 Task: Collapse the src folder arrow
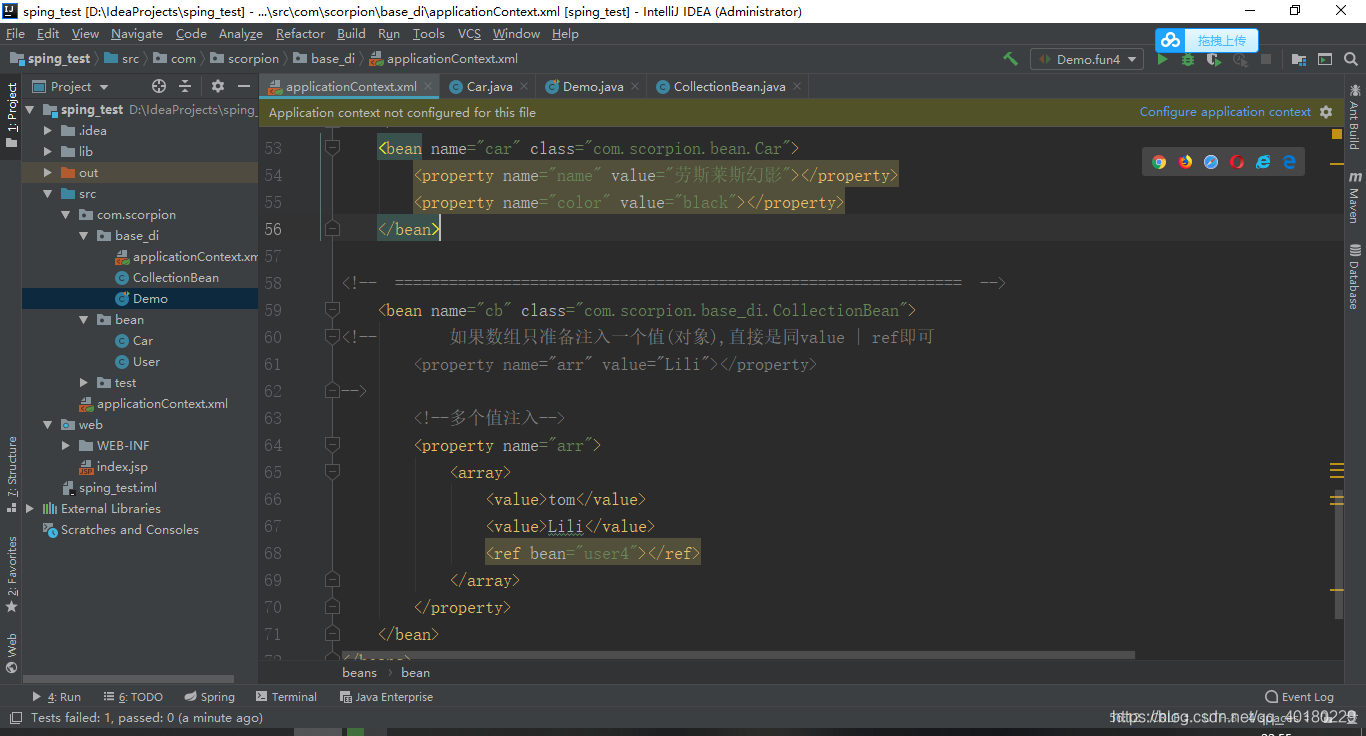(x=48, y=193)
